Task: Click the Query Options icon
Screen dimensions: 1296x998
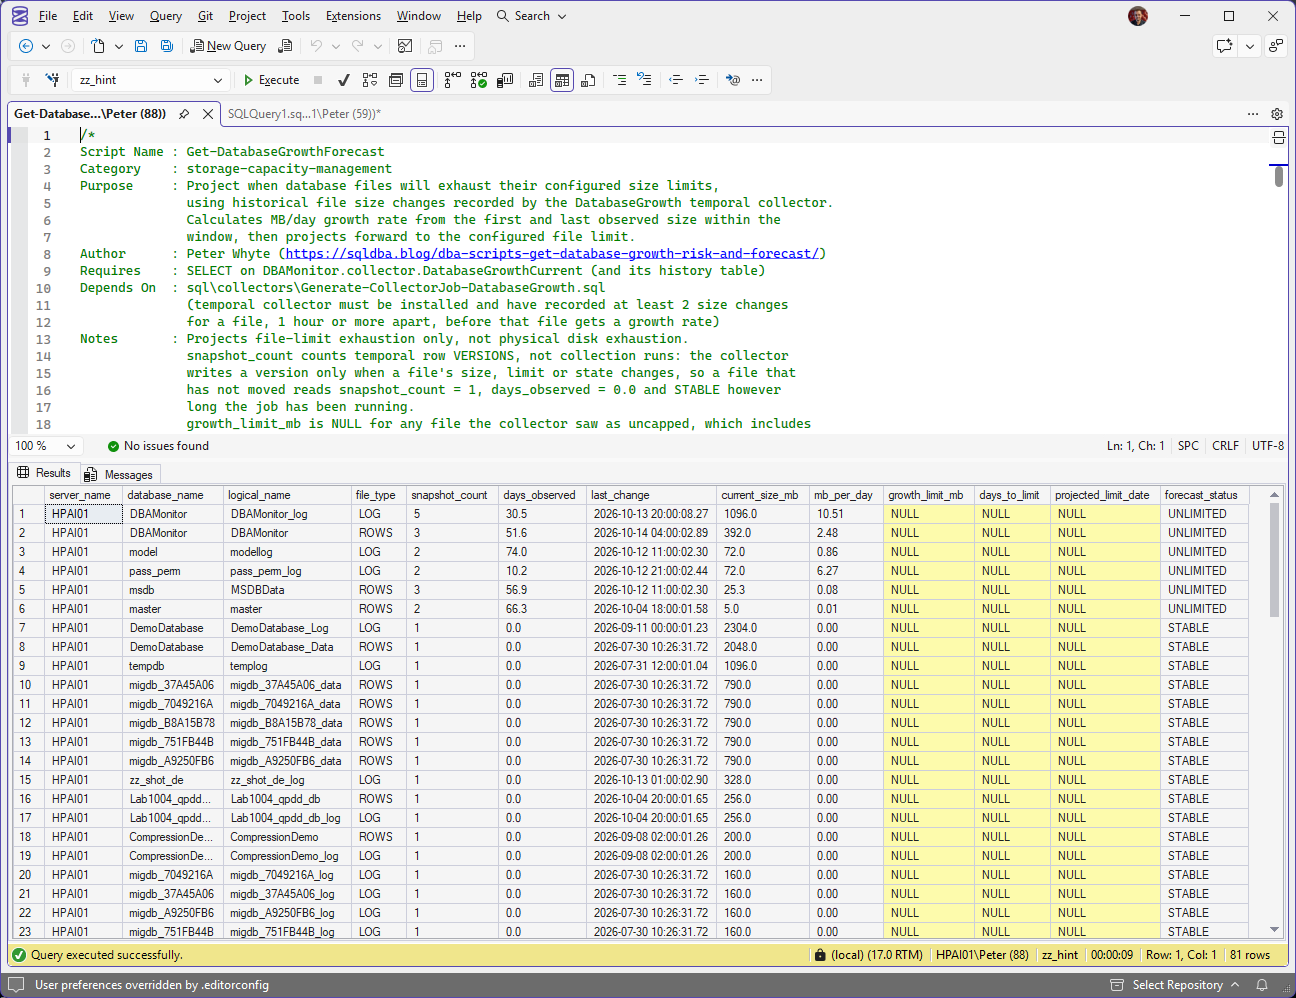Action: tap(396, 80)
